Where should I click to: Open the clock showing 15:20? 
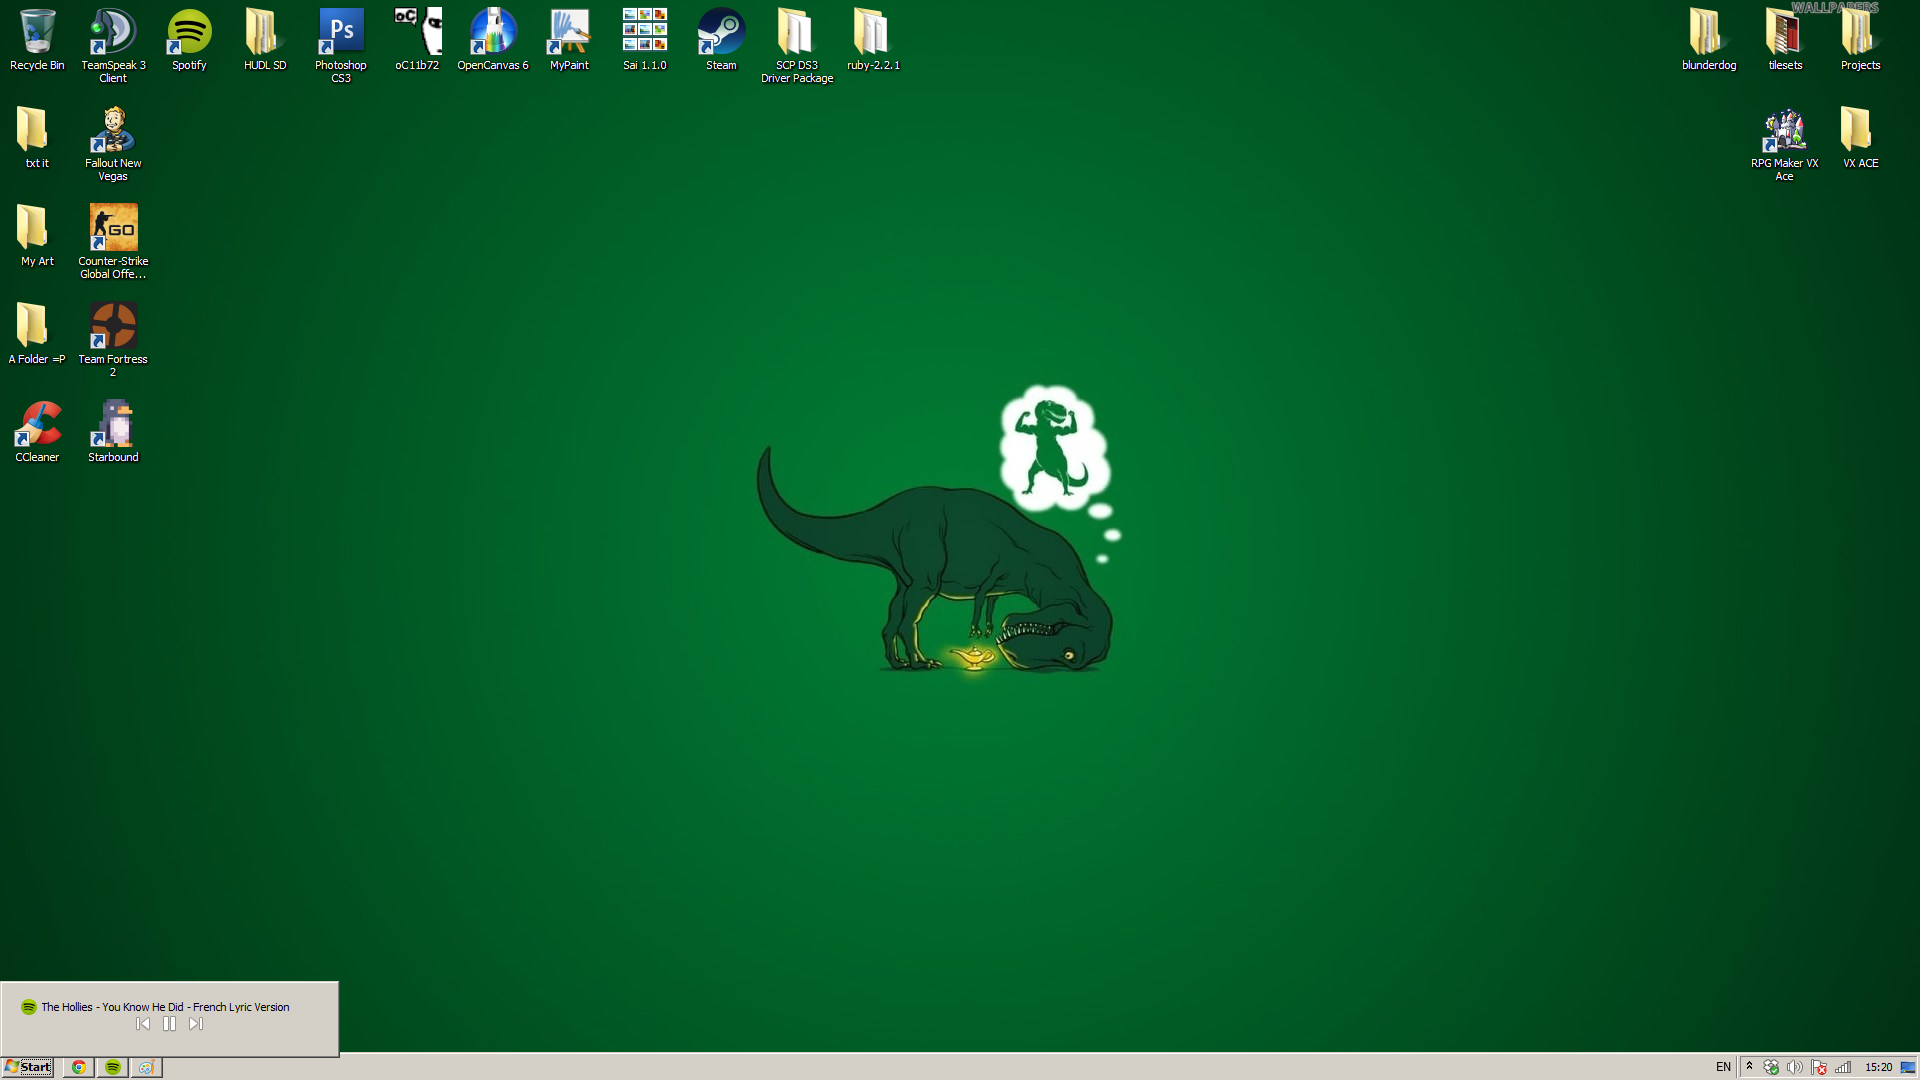tap(1878, 1067)
